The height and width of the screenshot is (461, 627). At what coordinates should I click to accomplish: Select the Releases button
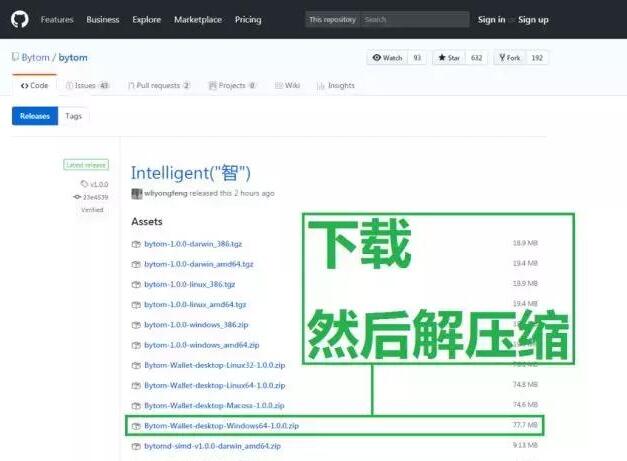tap(35, 116)
